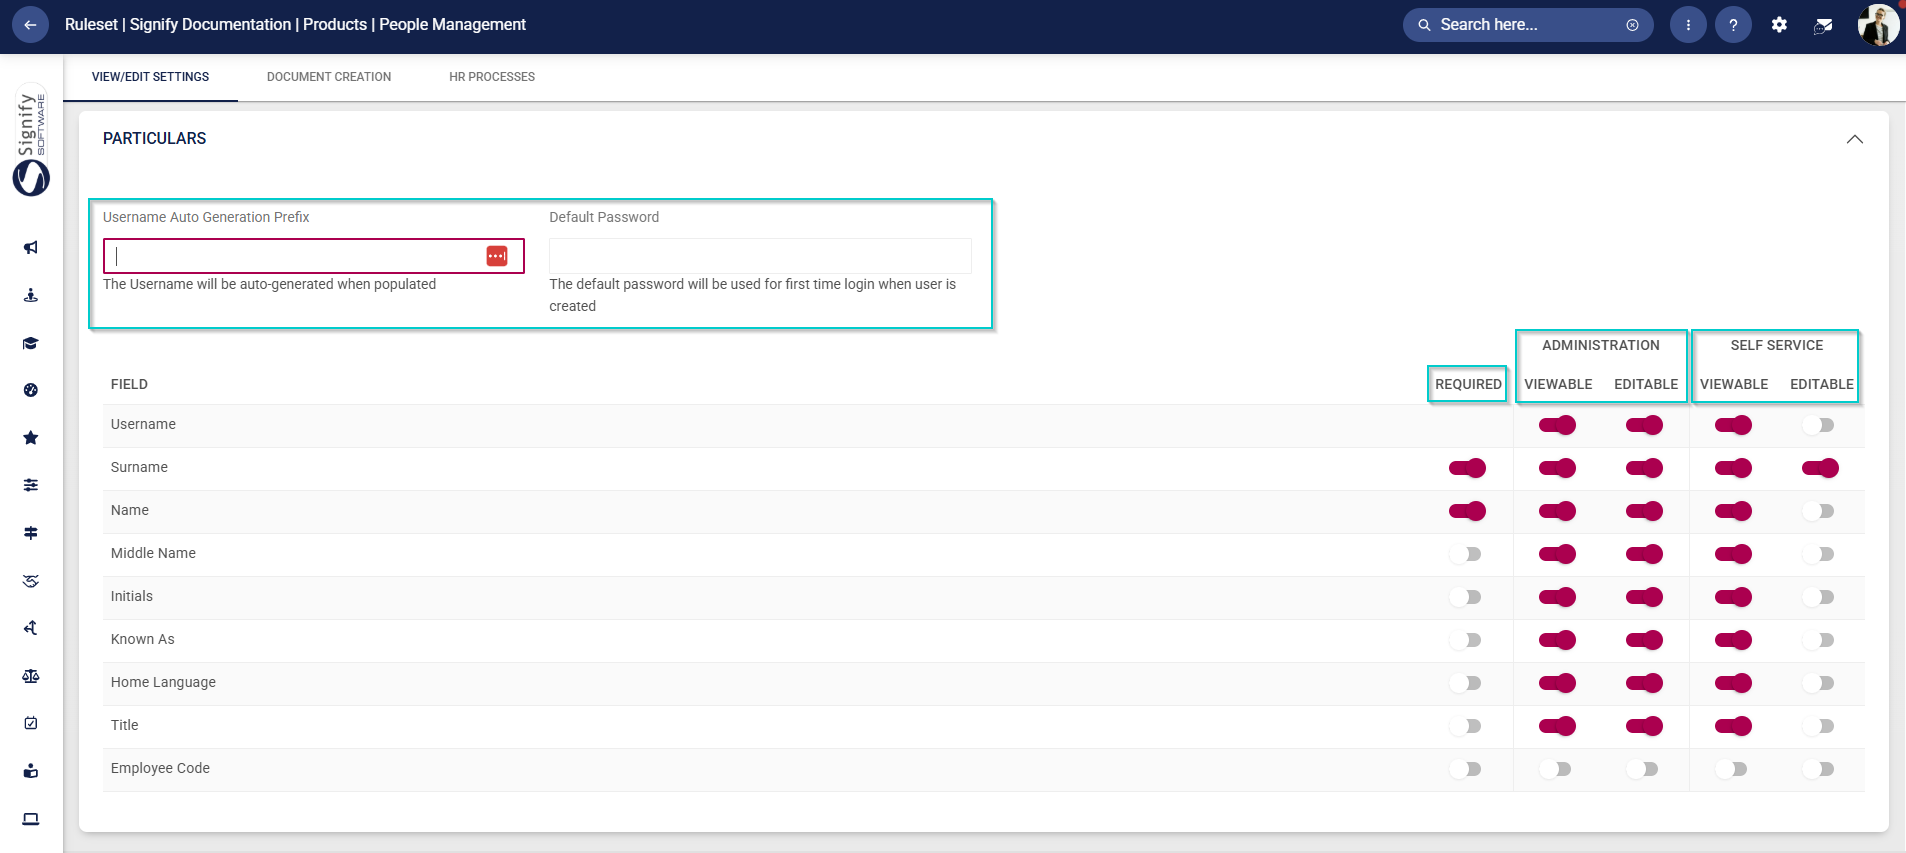Switch to View/Edit Settings tab
Screen dimensions: 1906x853
pyautogui.click(x=150, y=77)
